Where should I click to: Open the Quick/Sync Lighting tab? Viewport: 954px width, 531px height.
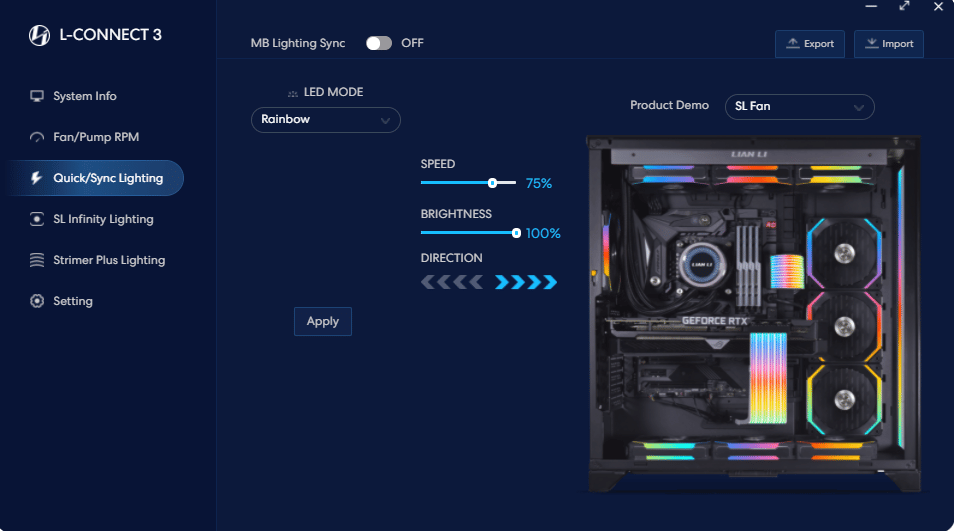pyautogui.click(x=107, y=178)
